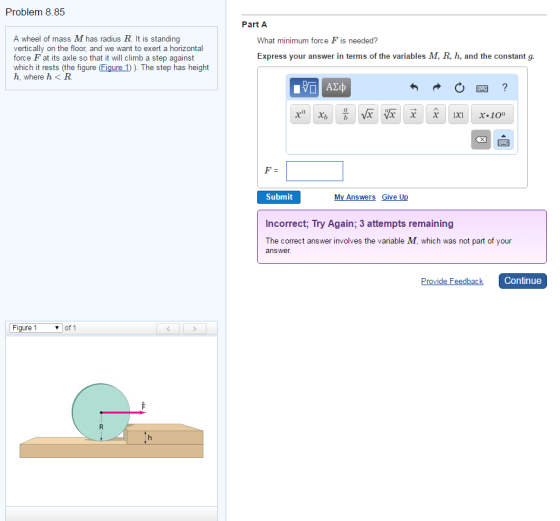The width and height of the screenshot is (560, 521).
Task: Switch to Greek symbols tab
Action: (336, 87)
